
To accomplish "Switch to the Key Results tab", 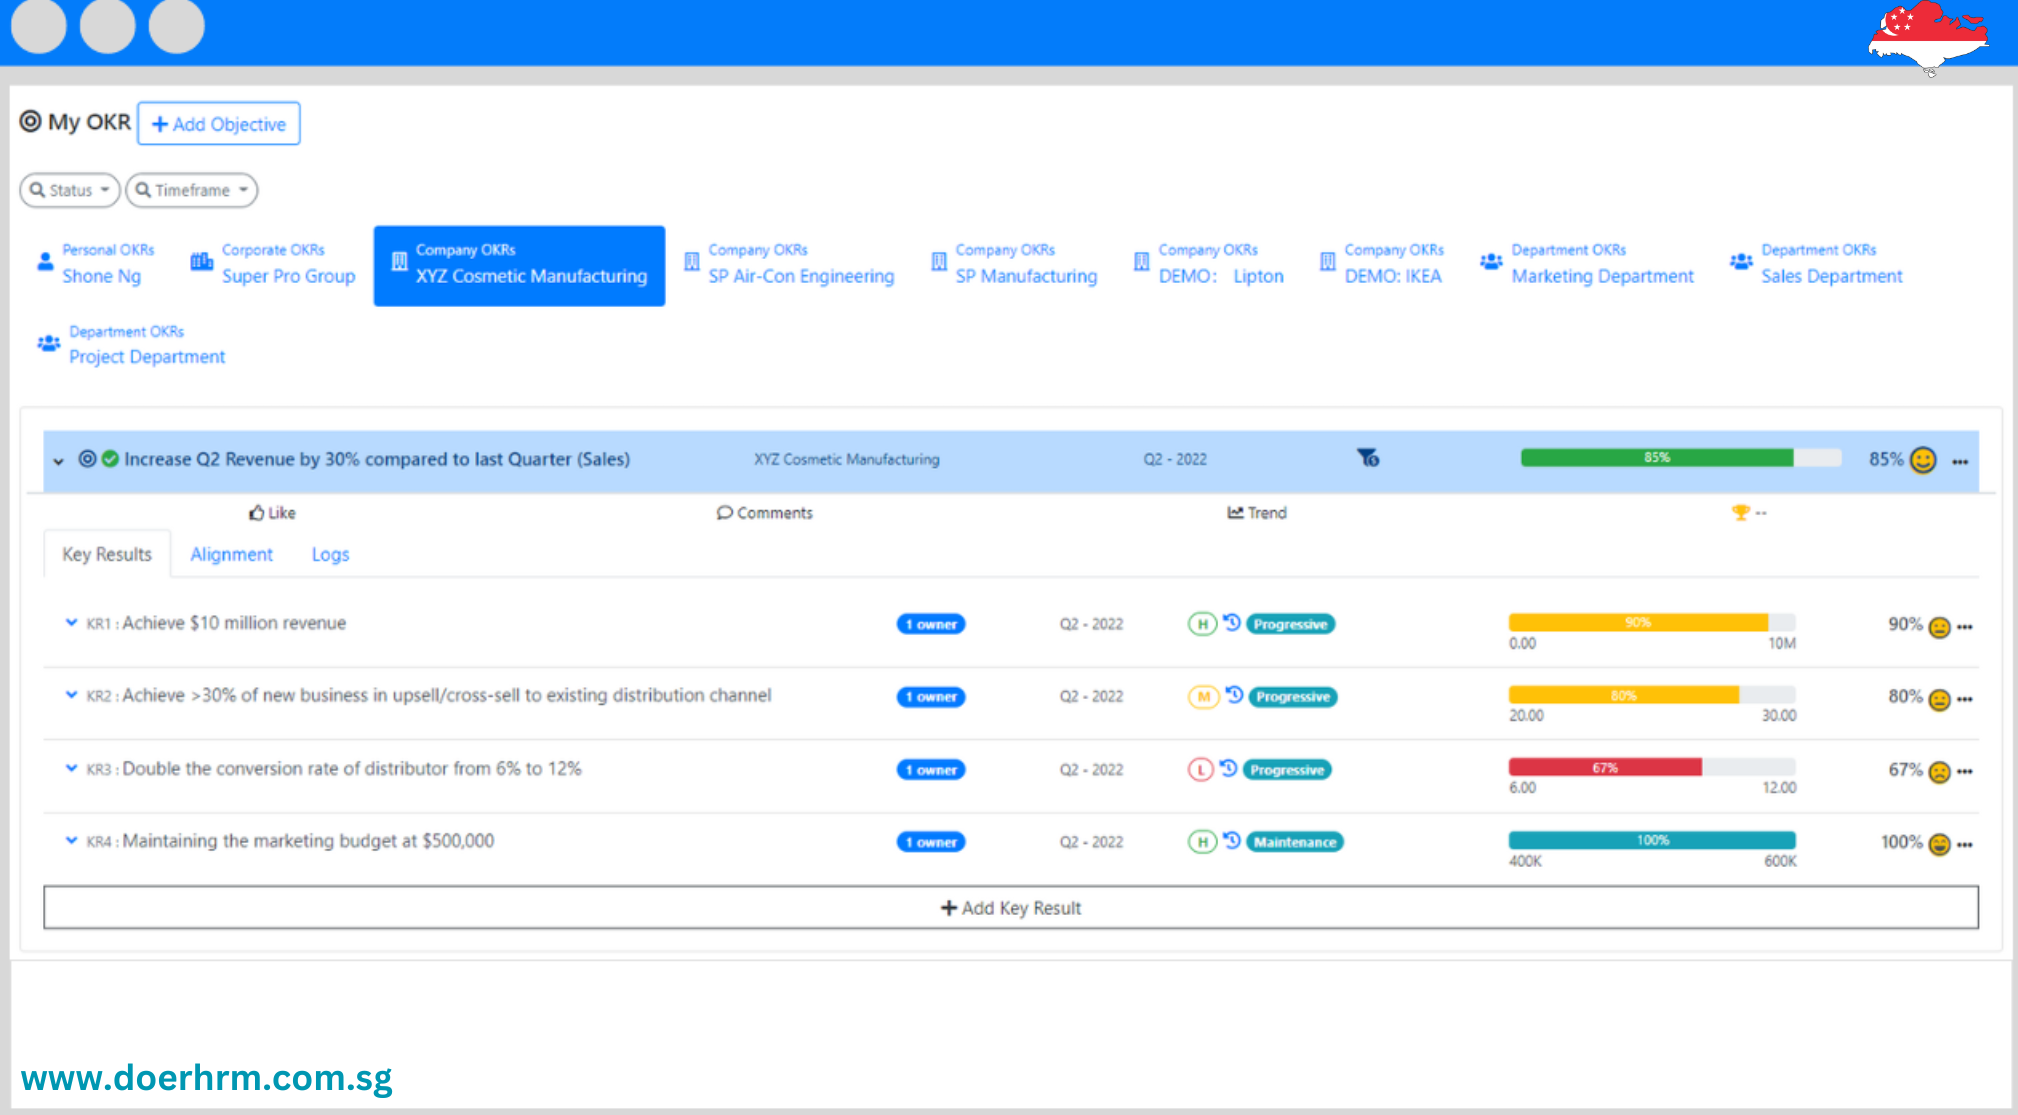I will click(x=107, y=554).
